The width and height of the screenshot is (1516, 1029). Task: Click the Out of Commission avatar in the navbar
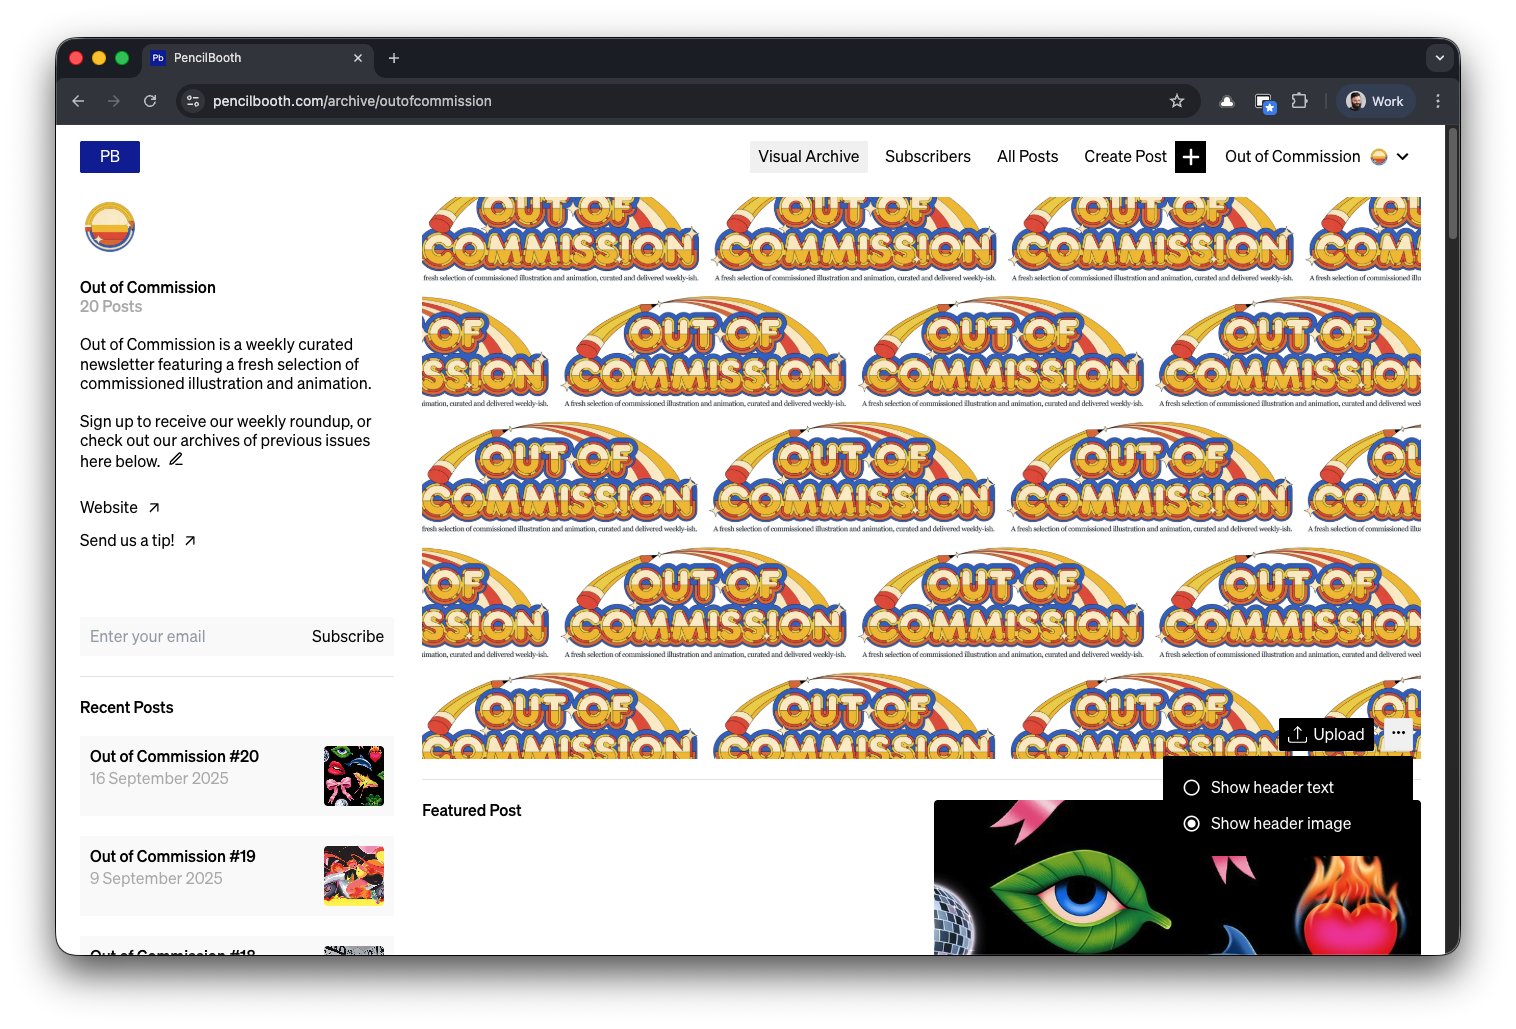coord(1379,157)
